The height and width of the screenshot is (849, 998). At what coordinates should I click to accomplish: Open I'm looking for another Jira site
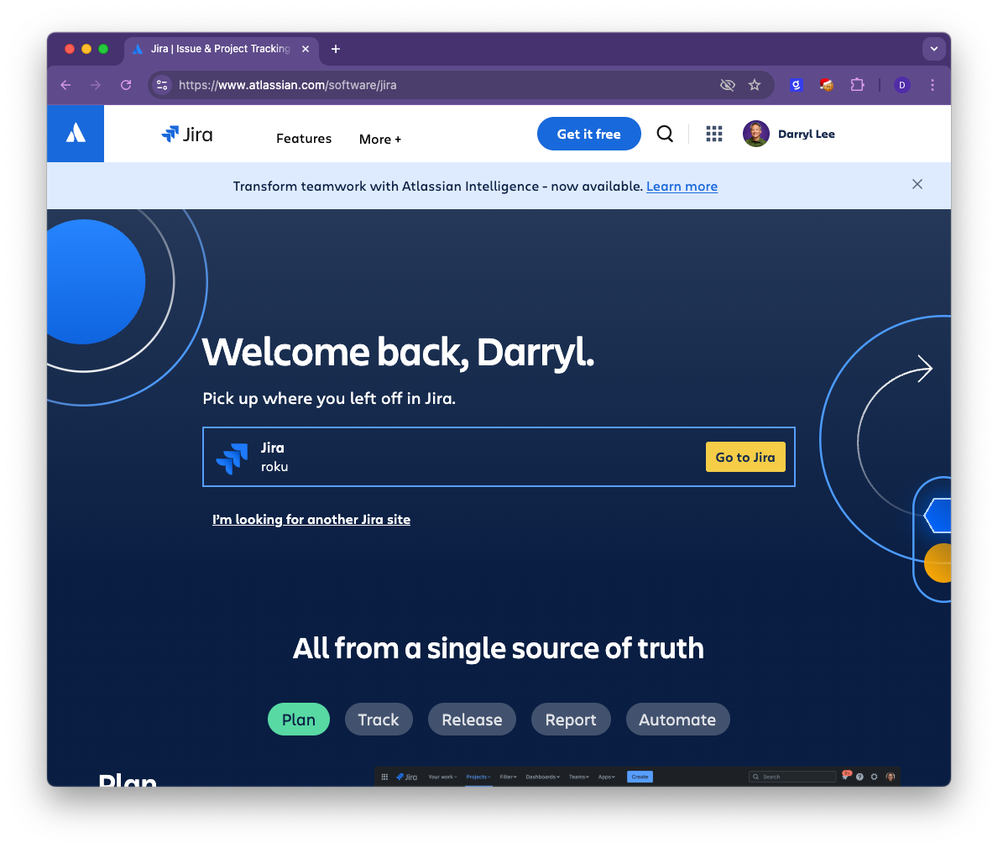pos(311,519)
